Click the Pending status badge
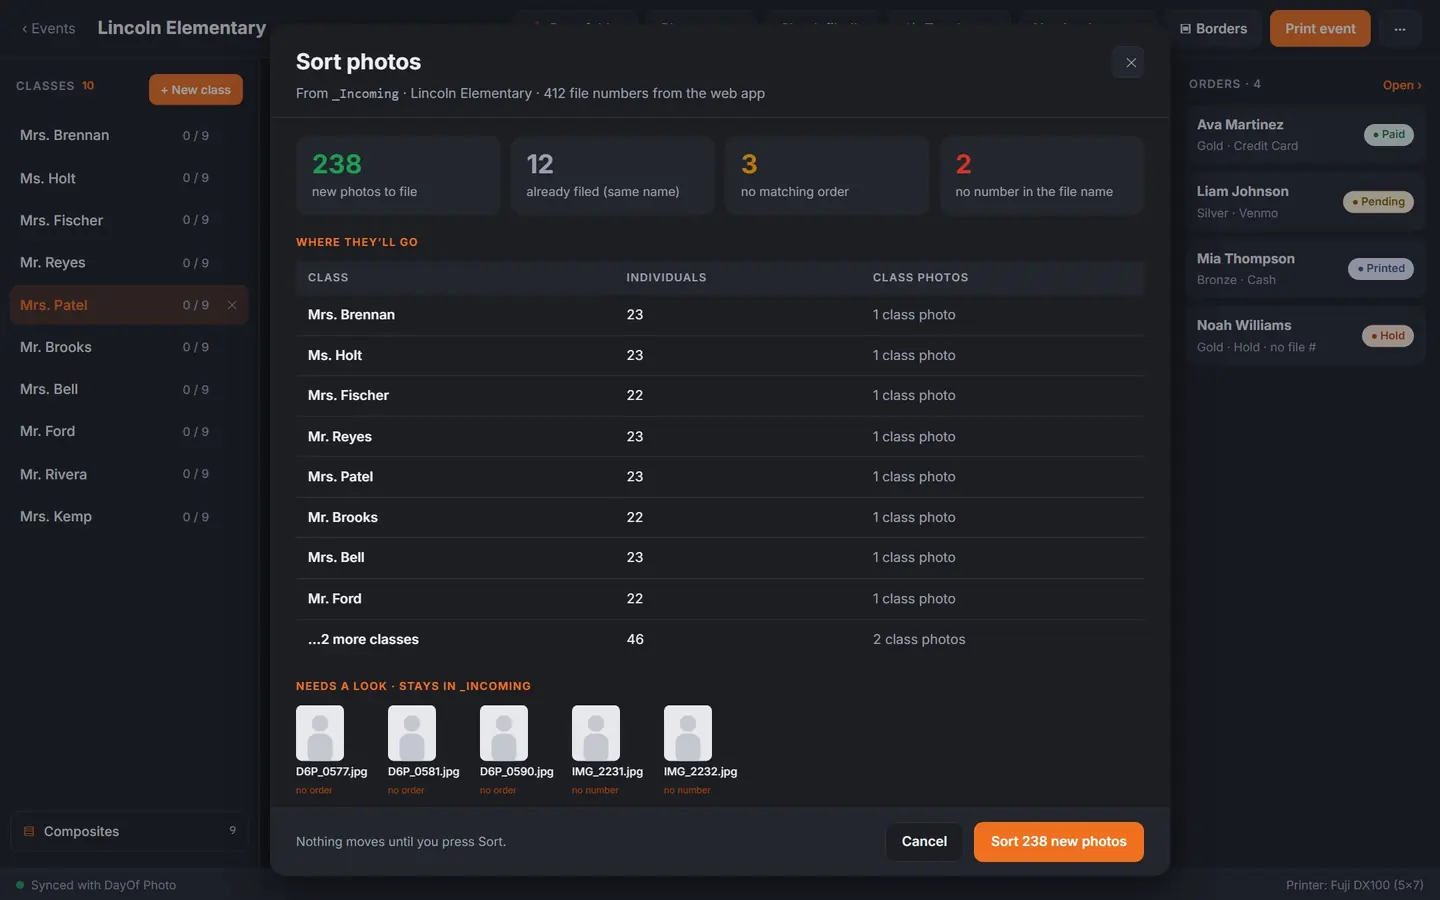This screenshot has width=1440, height=900. [1378, 202]
